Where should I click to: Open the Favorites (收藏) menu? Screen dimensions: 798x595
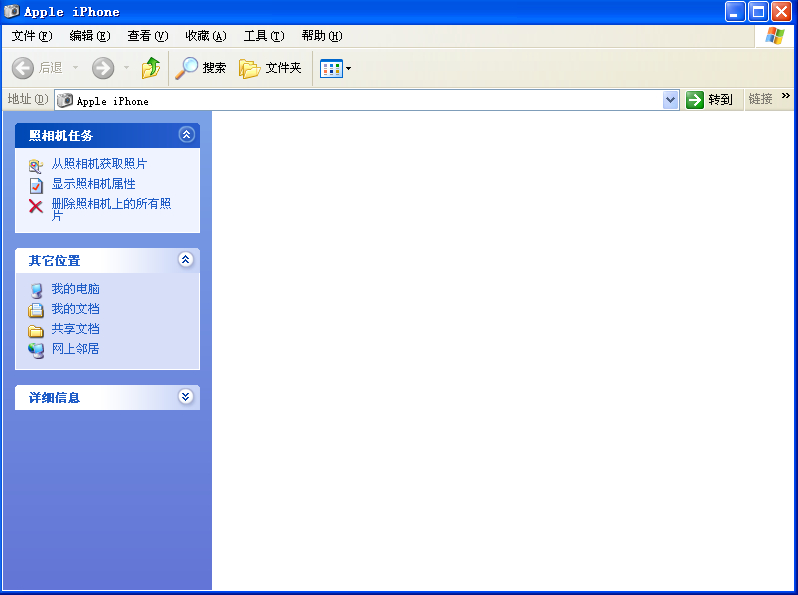coord(206,36)
